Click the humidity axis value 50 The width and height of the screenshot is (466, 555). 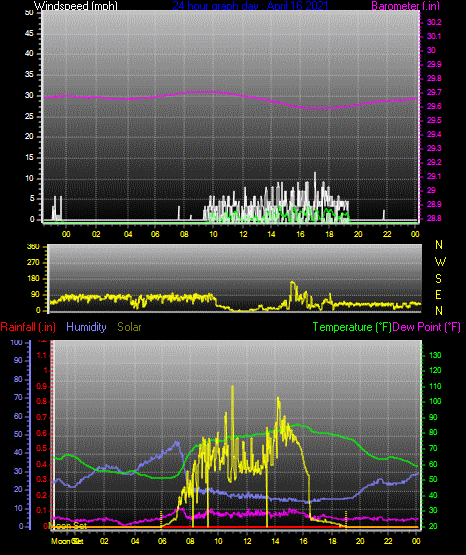click(18, 434)
